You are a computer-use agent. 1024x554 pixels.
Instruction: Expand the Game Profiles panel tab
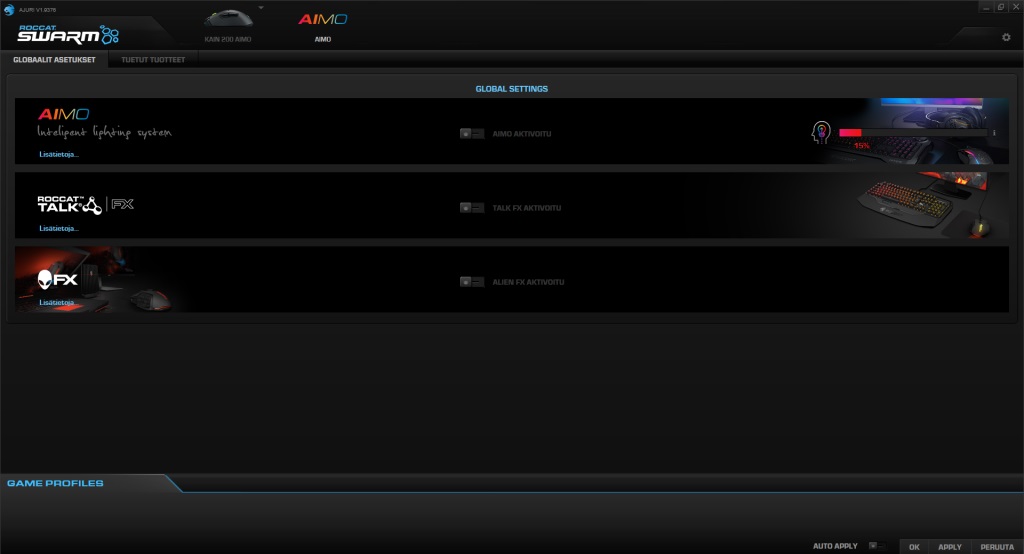(x=56, y=483)
